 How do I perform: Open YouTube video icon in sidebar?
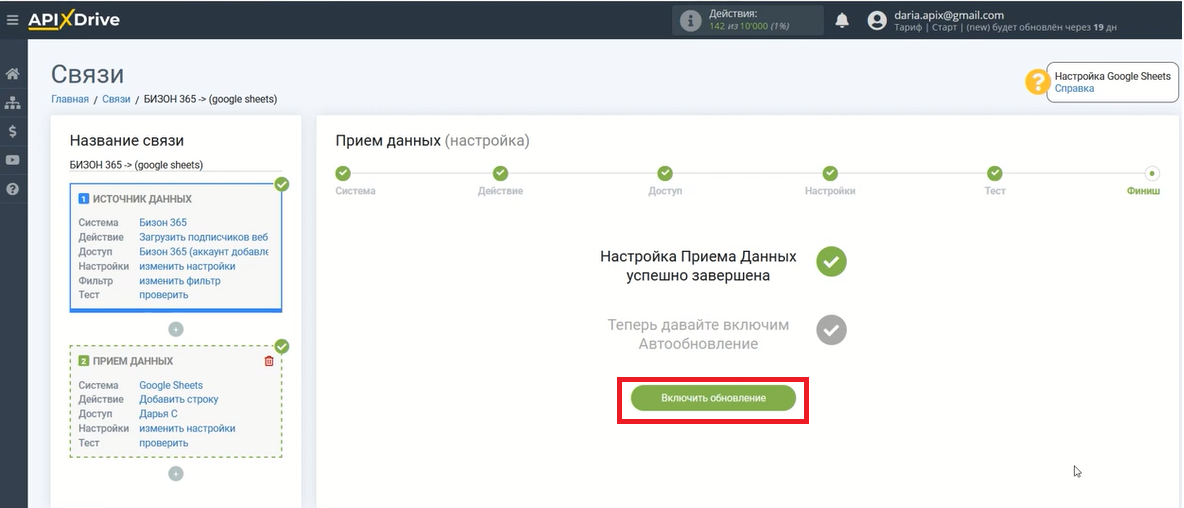12,160
